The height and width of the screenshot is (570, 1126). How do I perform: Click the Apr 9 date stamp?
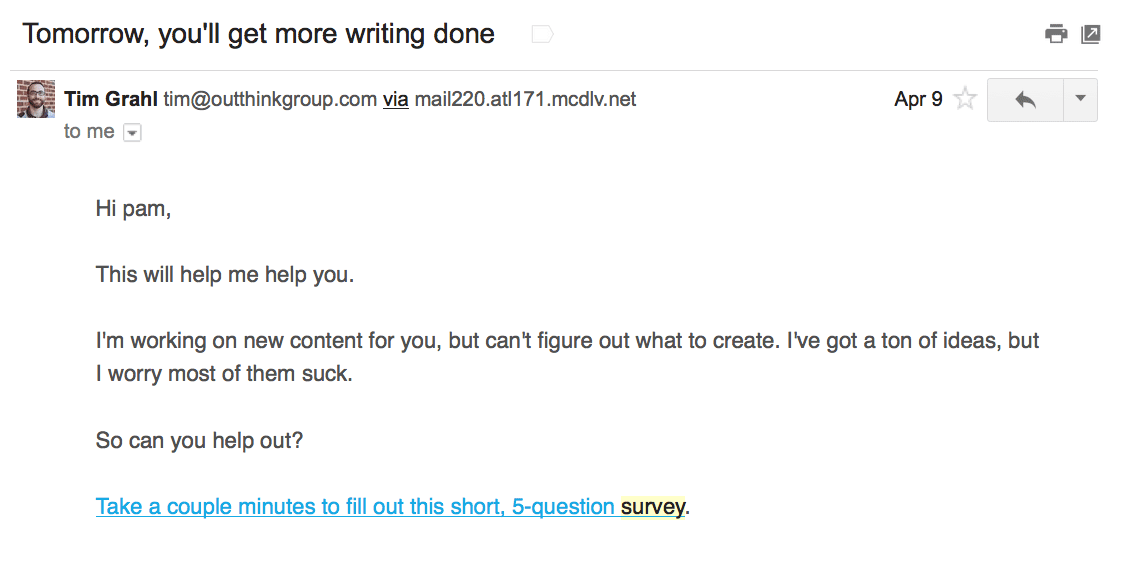(918, 99)
